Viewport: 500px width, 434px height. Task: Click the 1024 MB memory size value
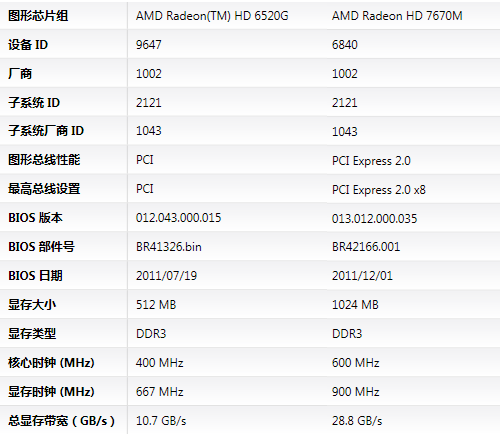click(355, 305)
